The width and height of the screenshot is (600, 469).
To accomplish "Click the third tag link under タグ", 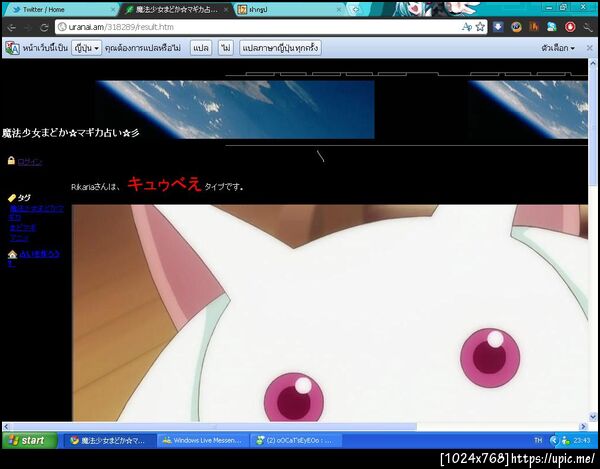I will click(x=19, y=238).
